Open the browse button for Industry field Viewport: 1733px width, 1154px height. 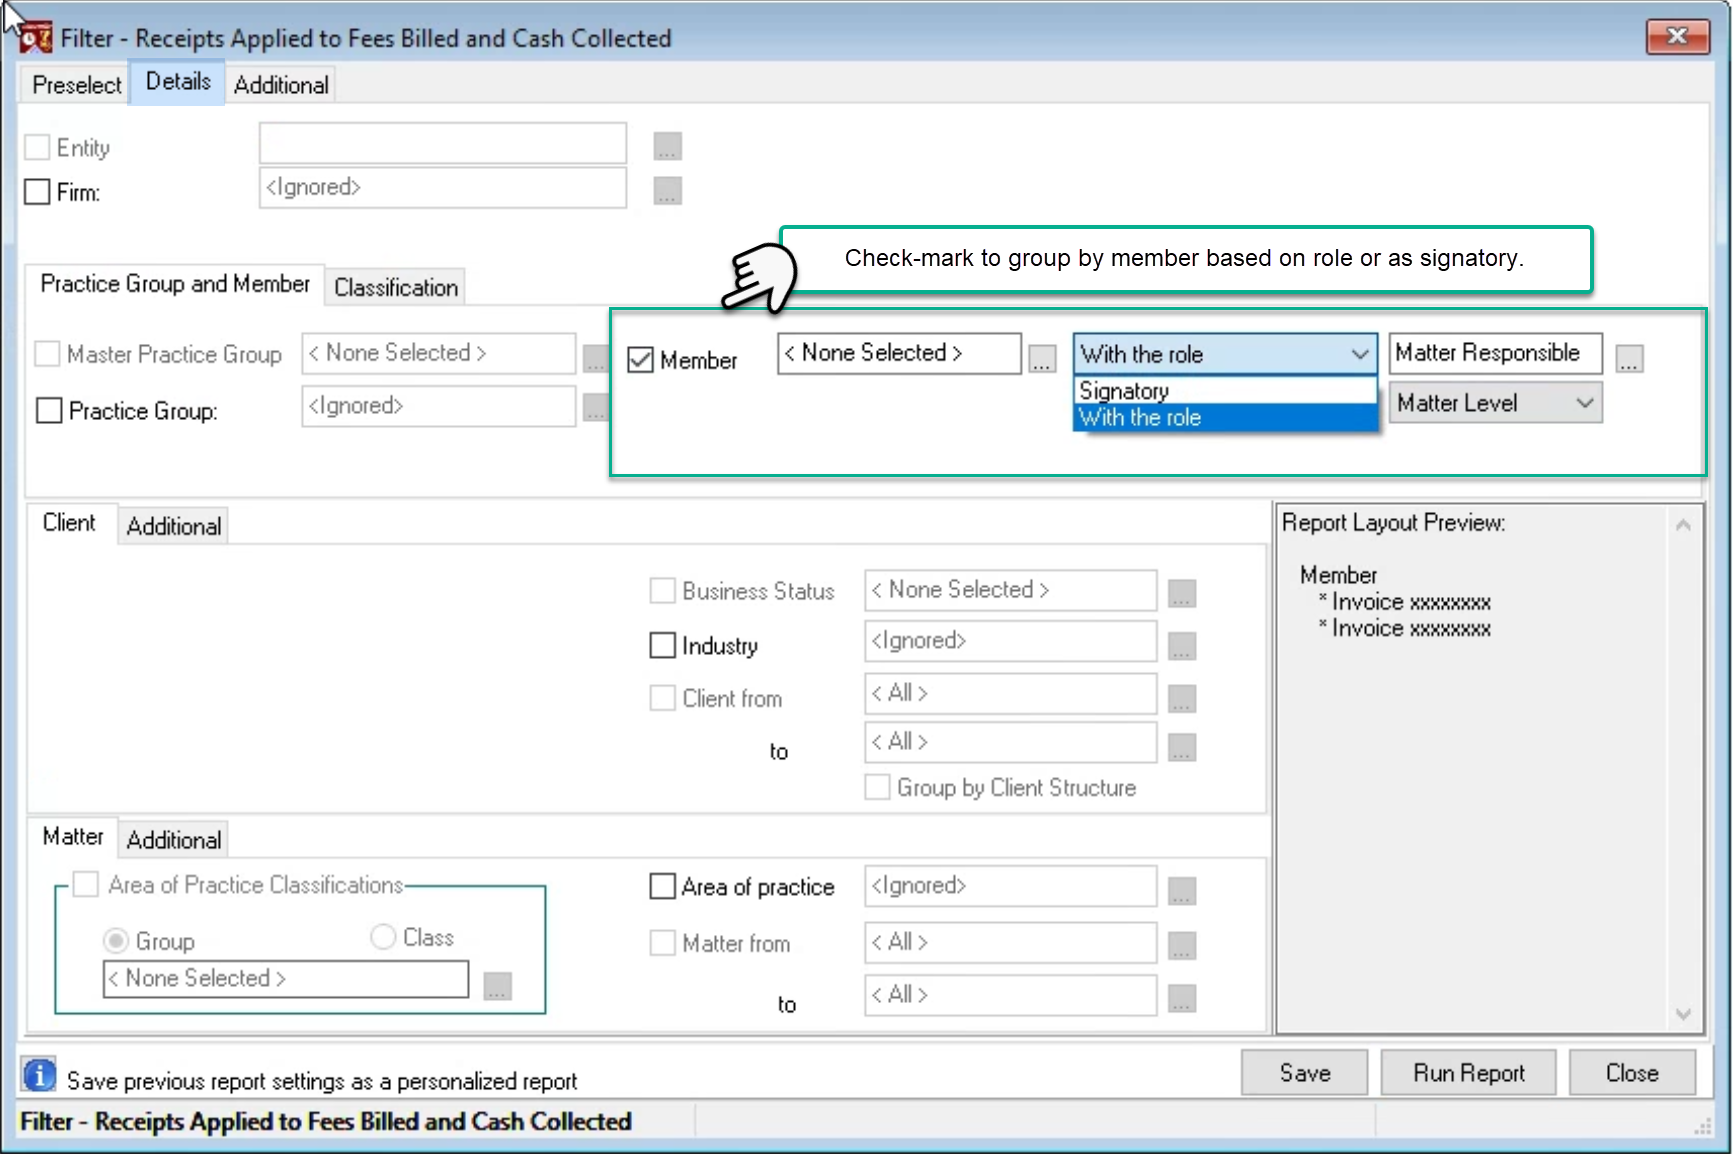1182,646
